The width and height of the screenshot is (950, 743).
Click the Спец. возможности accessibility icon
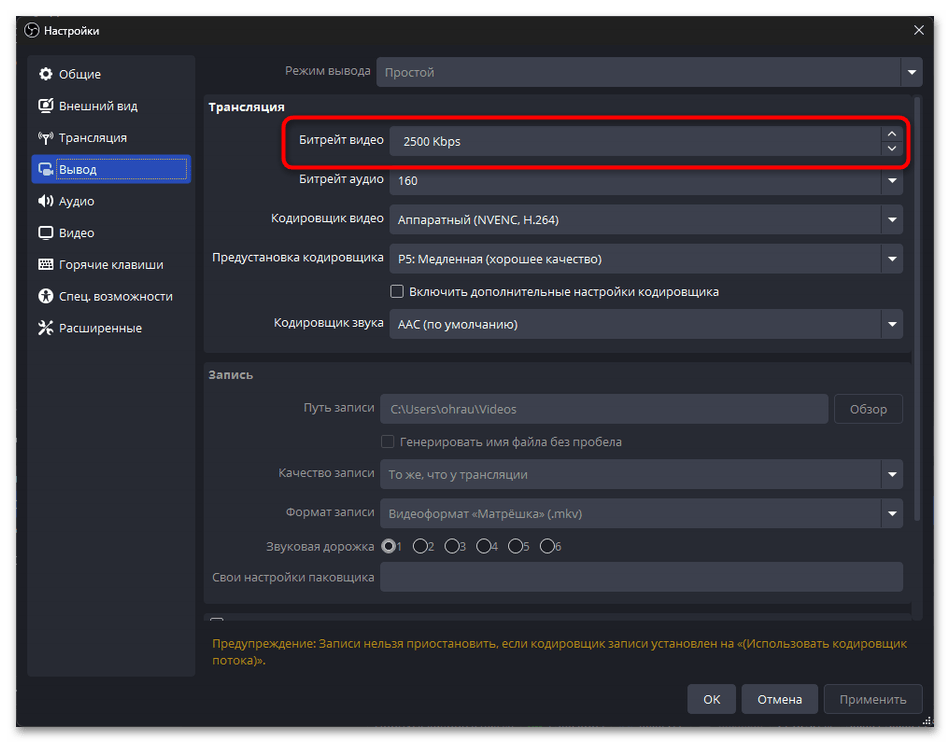click(45, 297)
